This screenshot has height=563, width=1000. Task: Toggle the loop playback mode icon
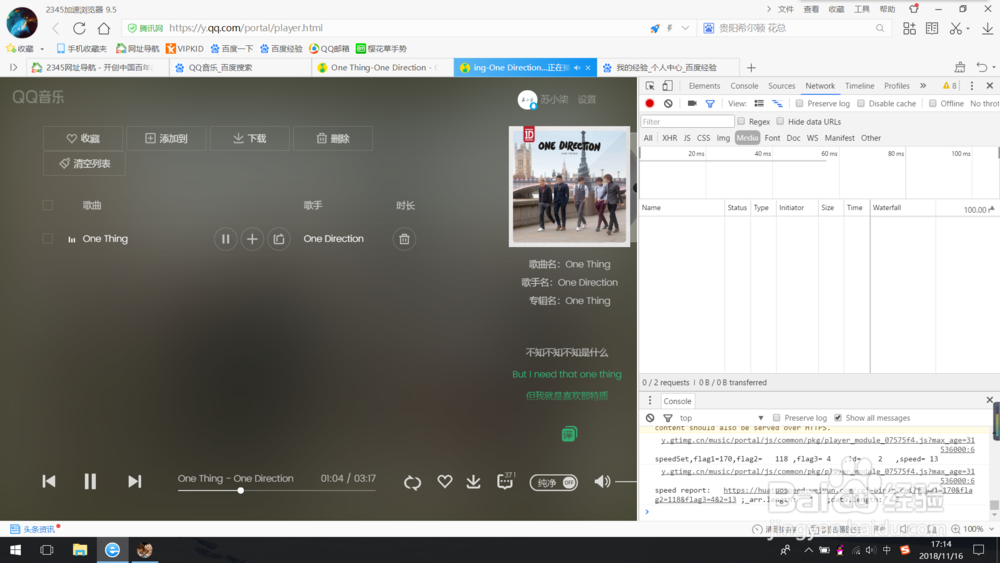(x=412, y=482)
